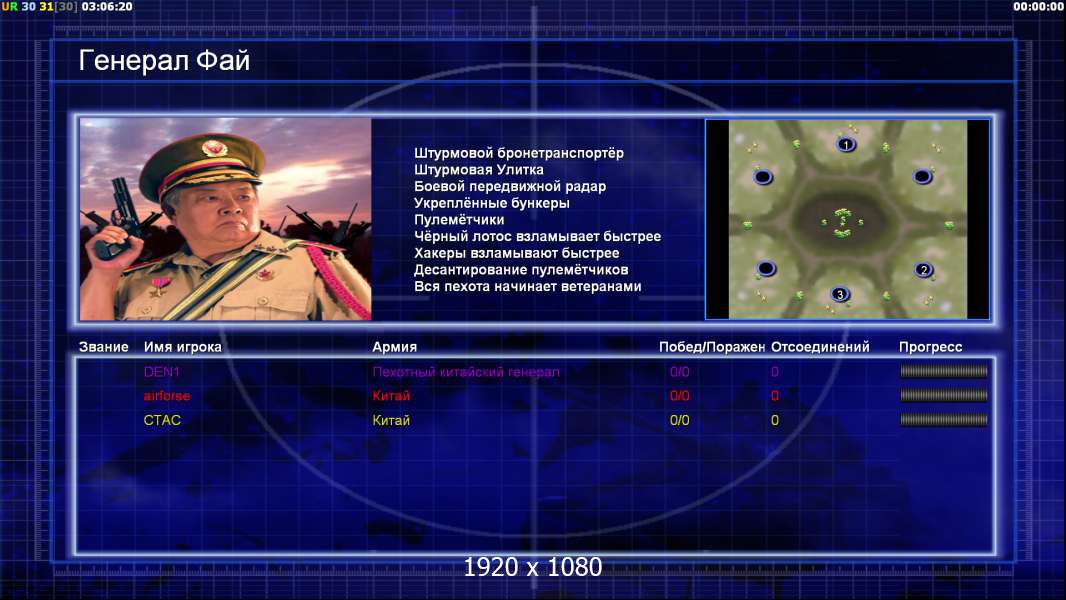Pick the empty start slot in map's upper-left
1066x600 pixels.
point(763,177)
